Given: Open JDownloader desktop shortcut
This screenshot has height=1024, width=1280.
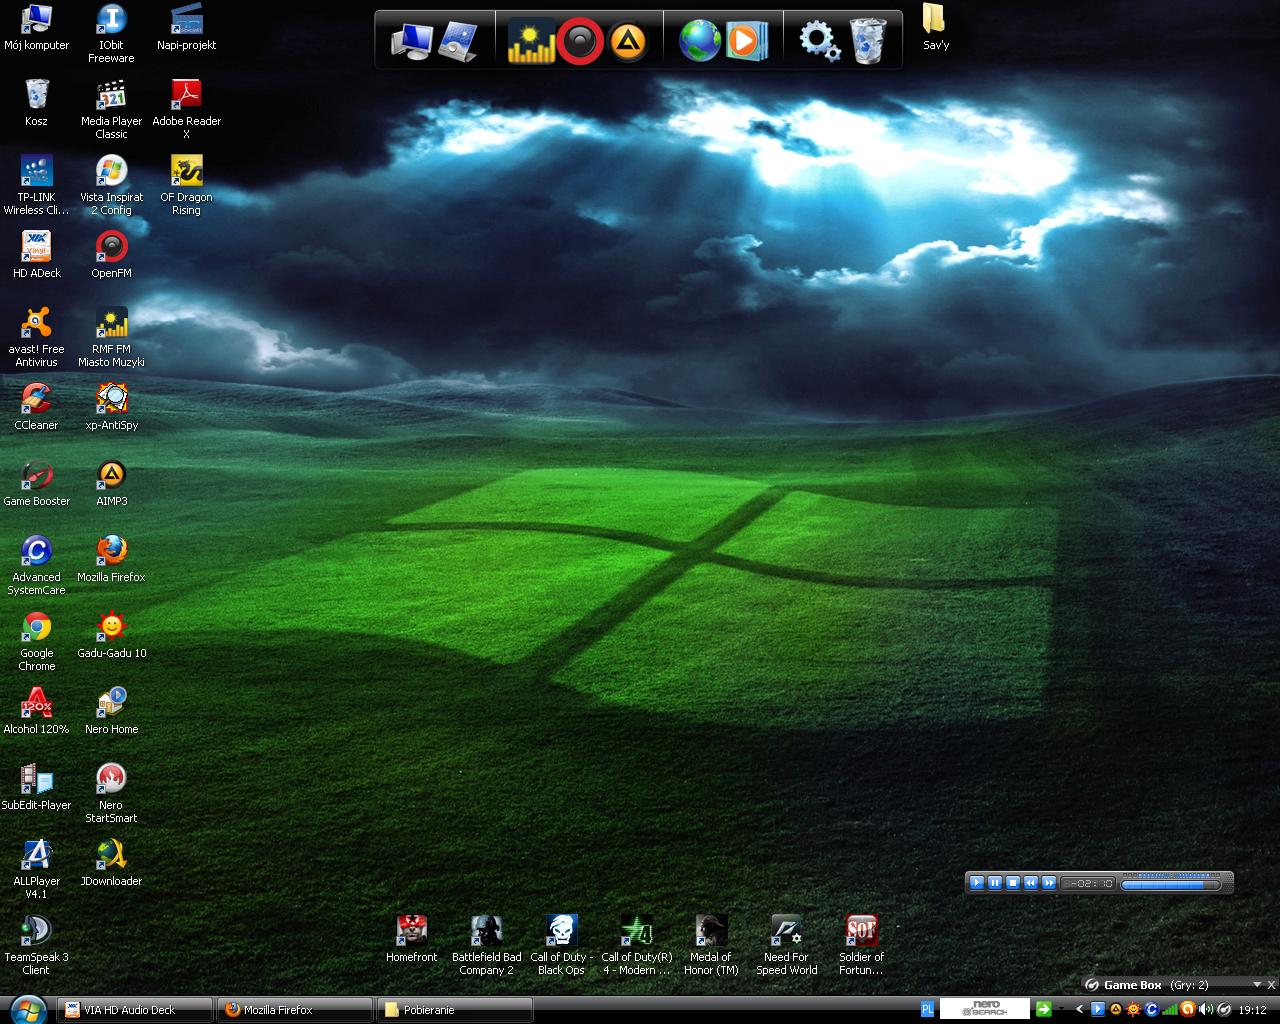Looking at the screenshot, I should (111, 863).
